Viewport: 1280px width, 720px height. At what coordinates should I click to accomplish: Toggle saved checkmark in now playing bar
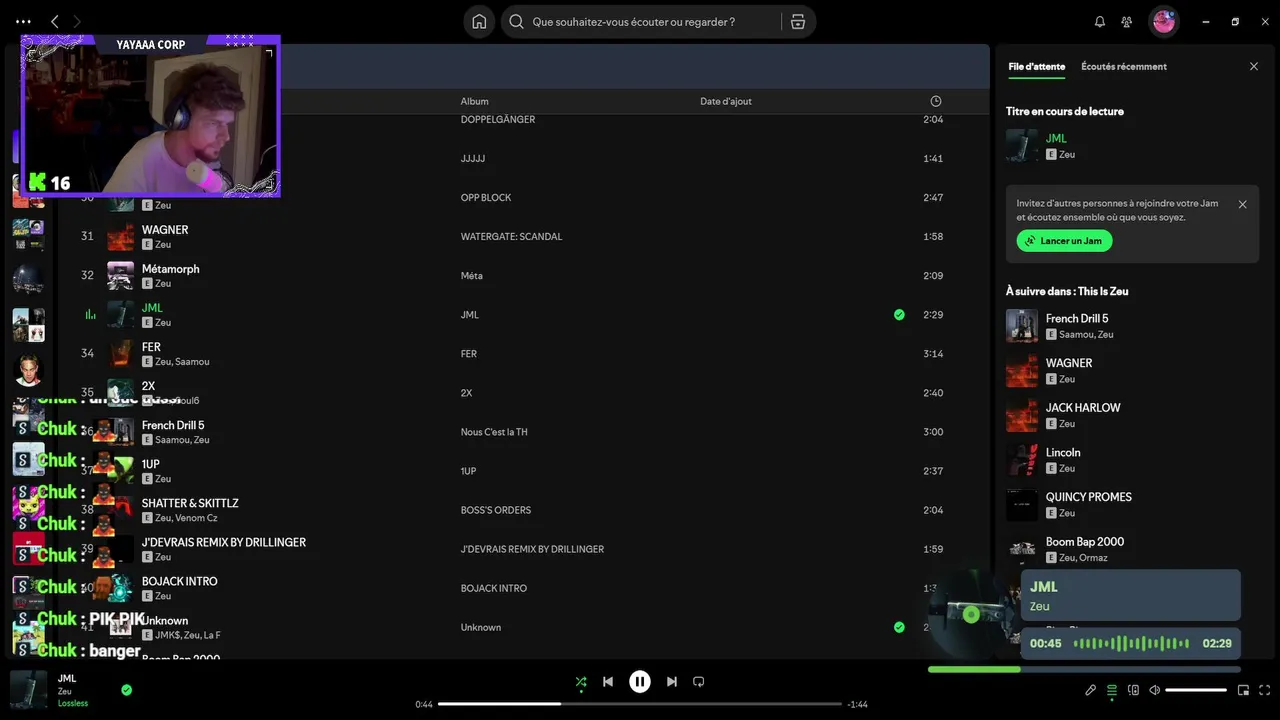coord(126,690)
